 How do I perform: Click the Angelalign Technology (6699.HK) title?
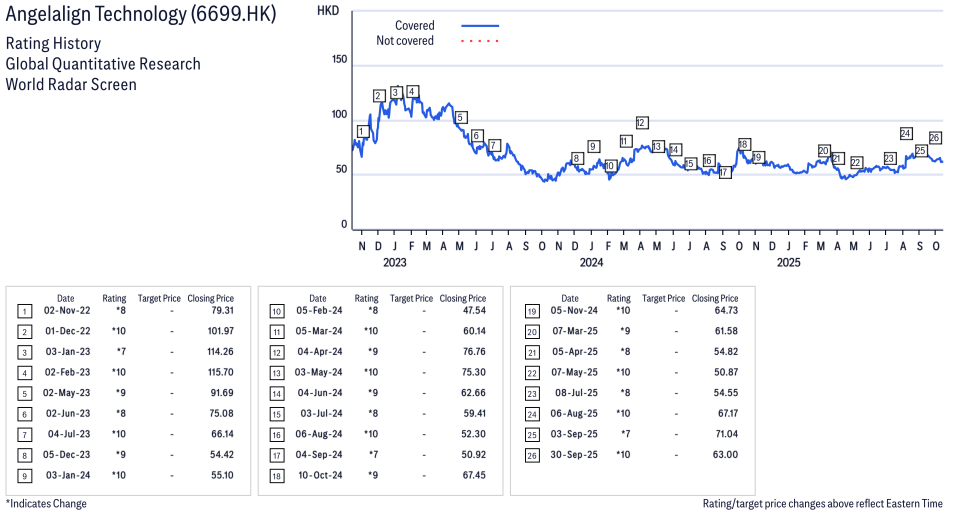[x=141, y=15]
